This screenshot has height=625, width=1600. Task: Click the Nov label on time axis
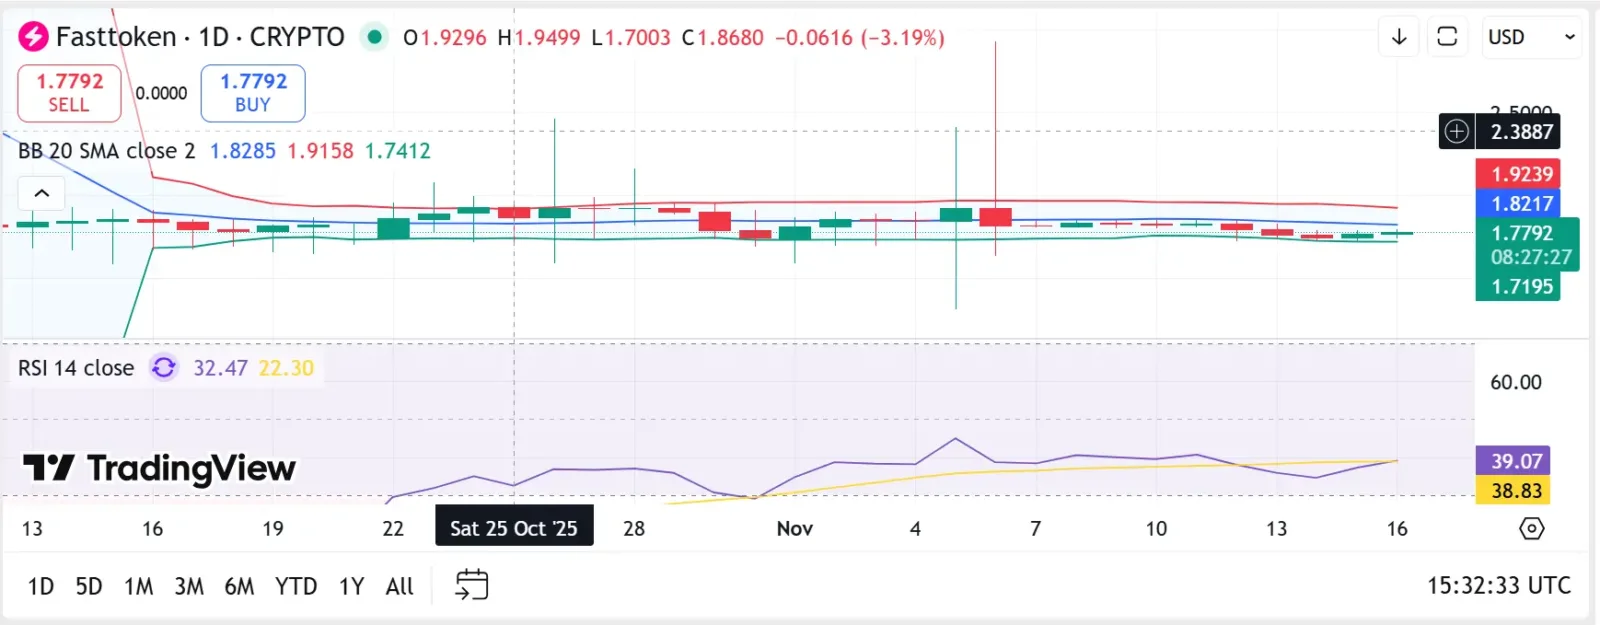click(x=795, y=528)
